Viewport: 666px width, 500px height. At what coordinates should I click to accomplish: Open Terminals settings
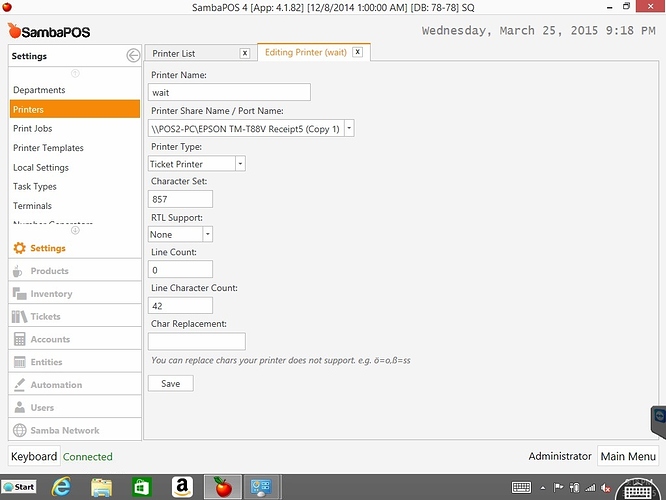click(75, 206)
